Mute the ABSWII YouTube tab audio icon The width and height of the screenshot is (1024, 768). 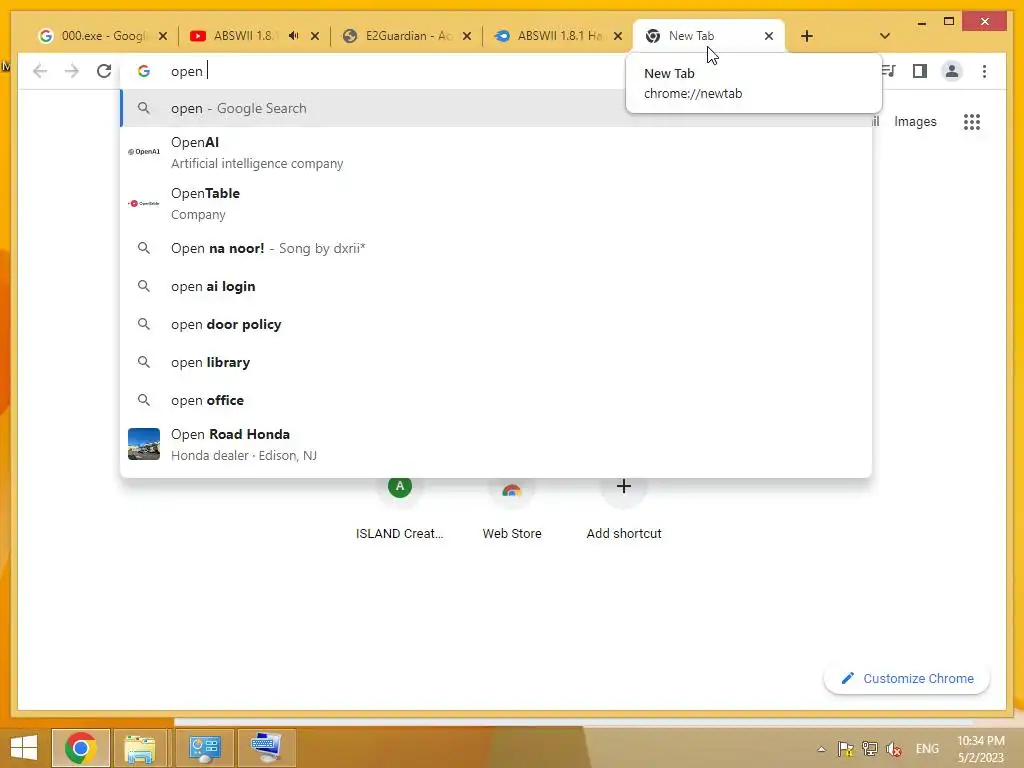click(x=294, y=36)
